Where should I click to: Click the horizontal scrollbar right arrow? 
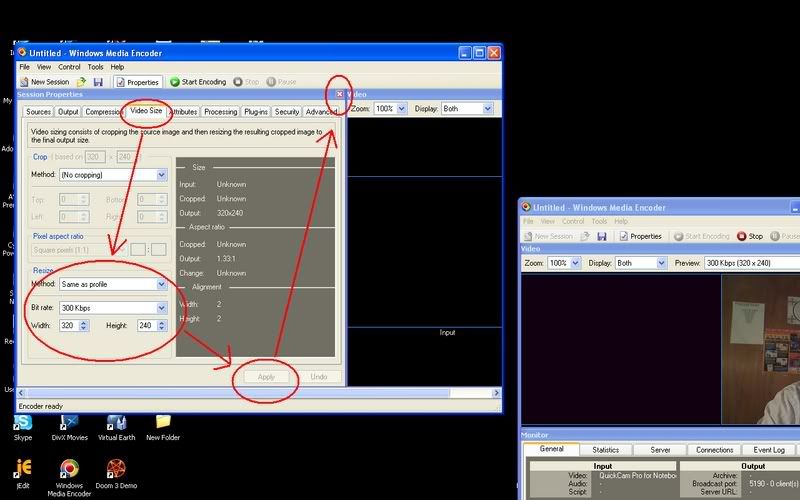click(496, 393)
